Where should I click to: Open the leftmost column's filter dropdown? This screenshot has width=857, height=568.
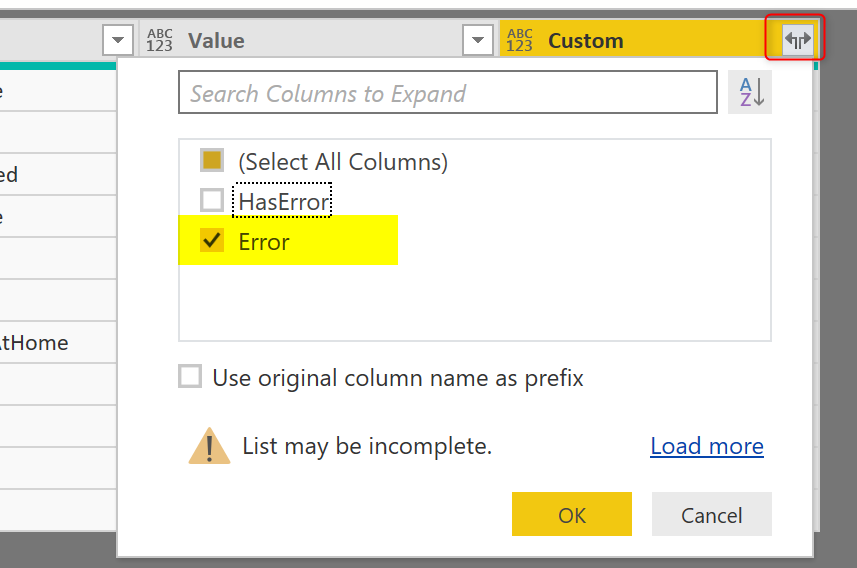click(118, 40)
